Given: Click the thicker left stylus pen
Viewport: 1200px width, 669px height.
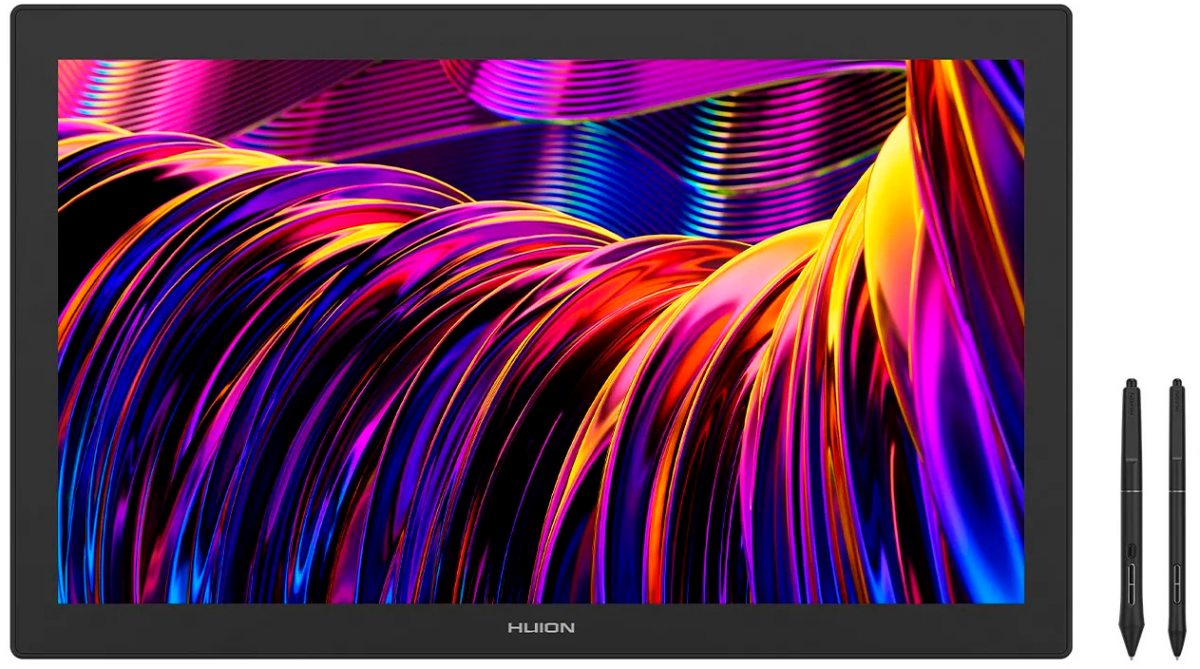Looking at the screenshot, I should pyautogui.click(x=1131, y=520).
